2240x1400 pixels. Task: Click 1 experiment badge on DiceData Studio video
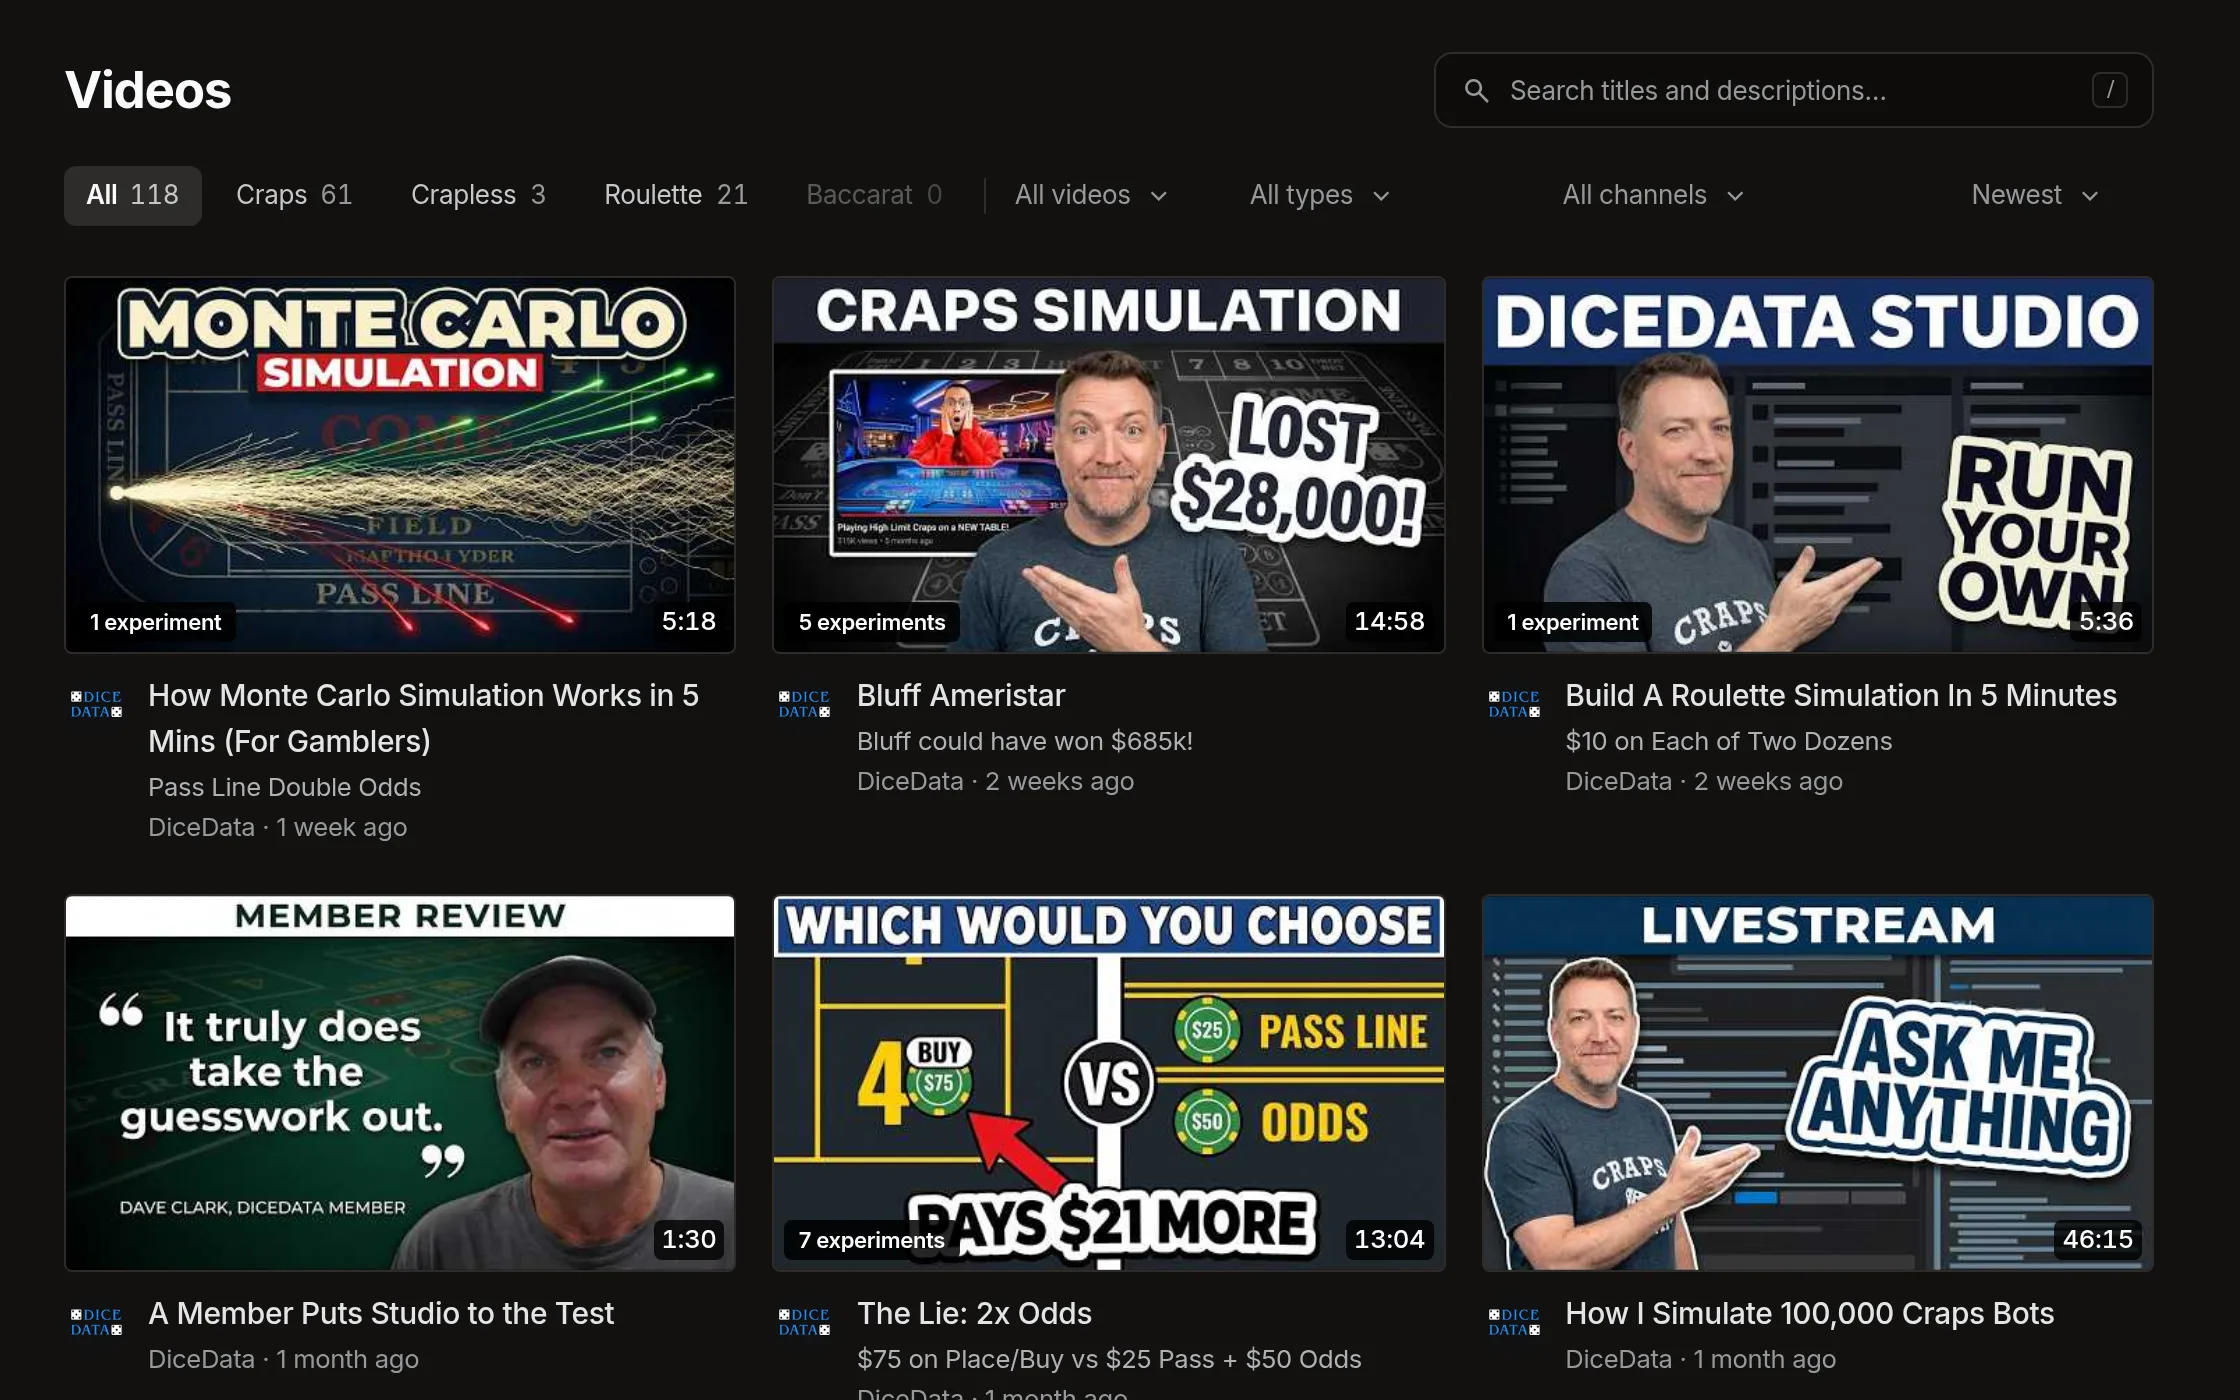tap(1572, 622)
